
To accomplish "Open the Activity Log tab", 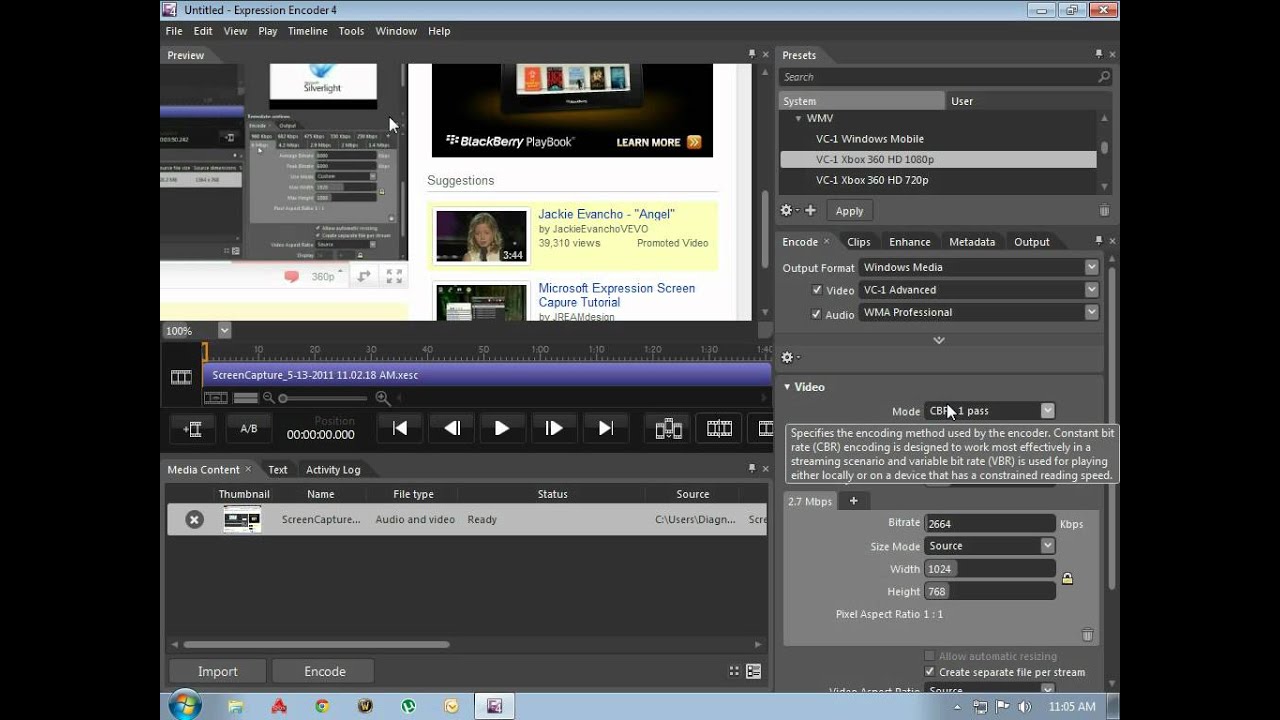I will click(x=333, y=470).
